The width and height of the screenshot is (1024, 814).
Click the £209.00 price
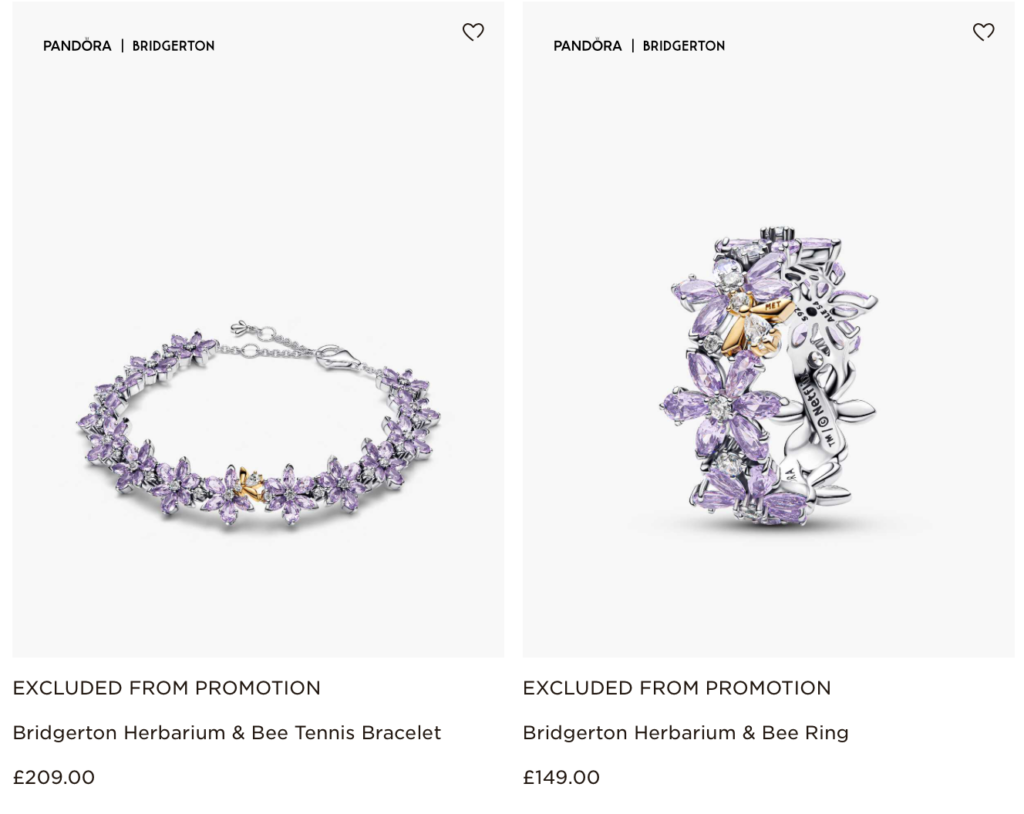click(54, 777)
